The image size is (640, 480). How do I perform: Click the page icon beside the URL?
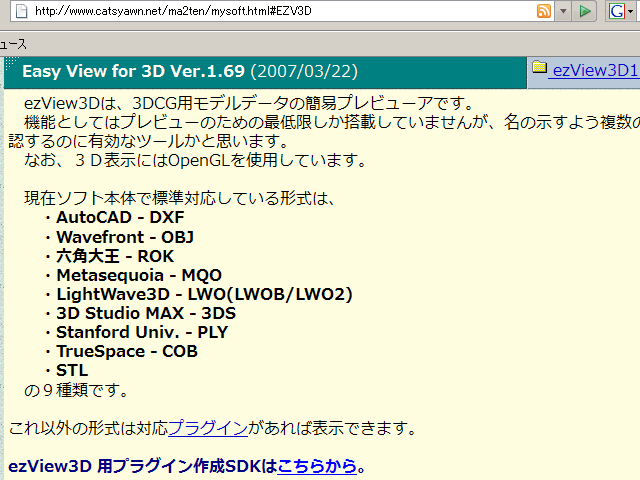[21, 11]
